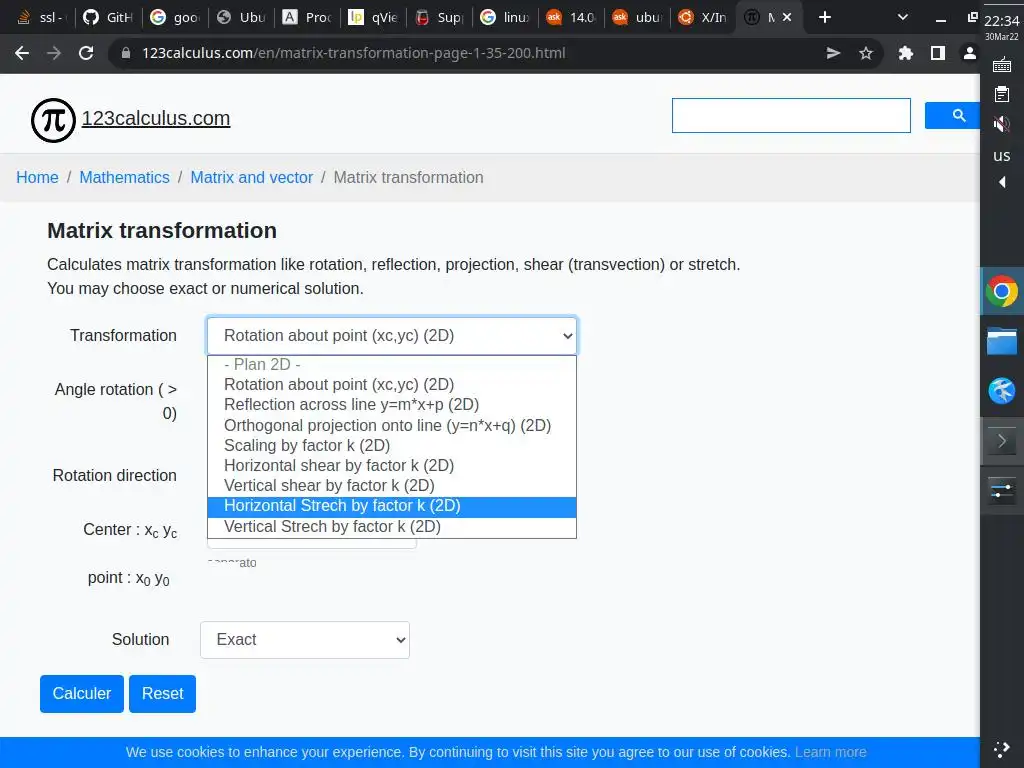Click the Calculer button
This screenshot has width=1024, height=768.
click(82, 694)
